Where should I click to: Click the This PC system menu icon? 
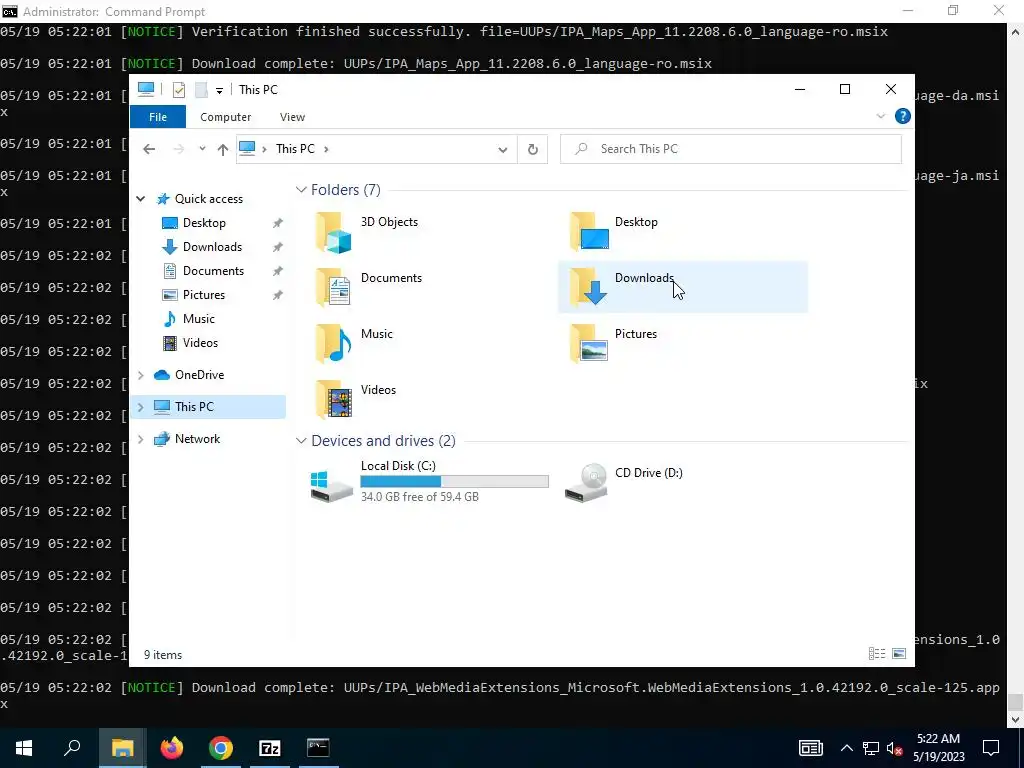(146, 89)
